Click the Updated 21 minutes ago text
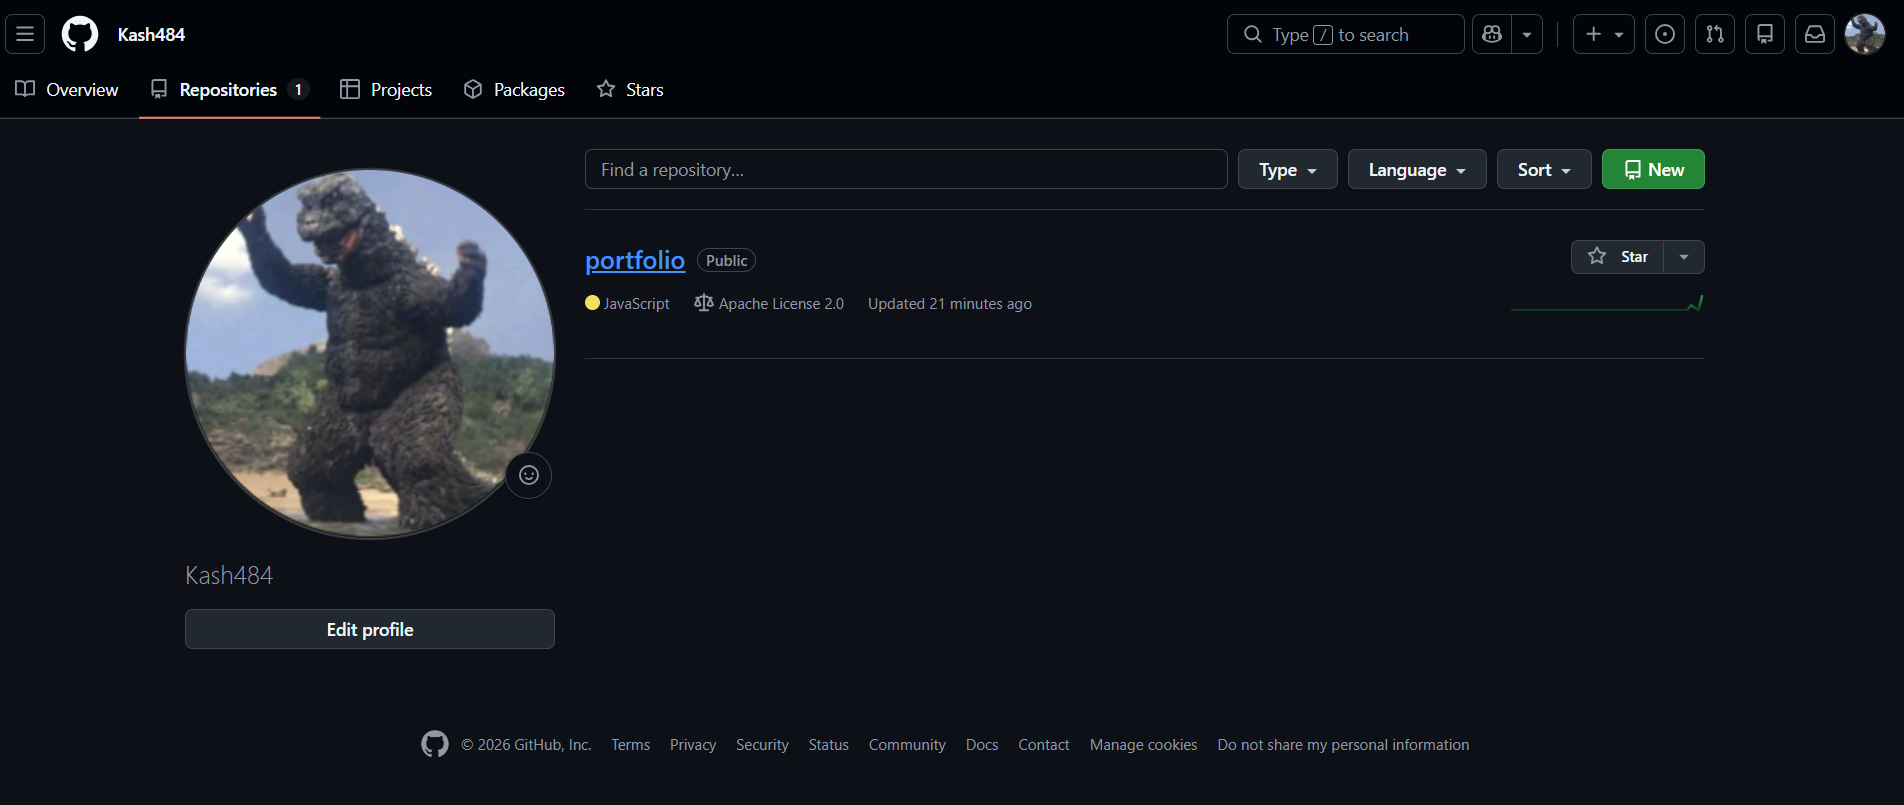Viewport: 1904px width, 805px height. [950, 303]
